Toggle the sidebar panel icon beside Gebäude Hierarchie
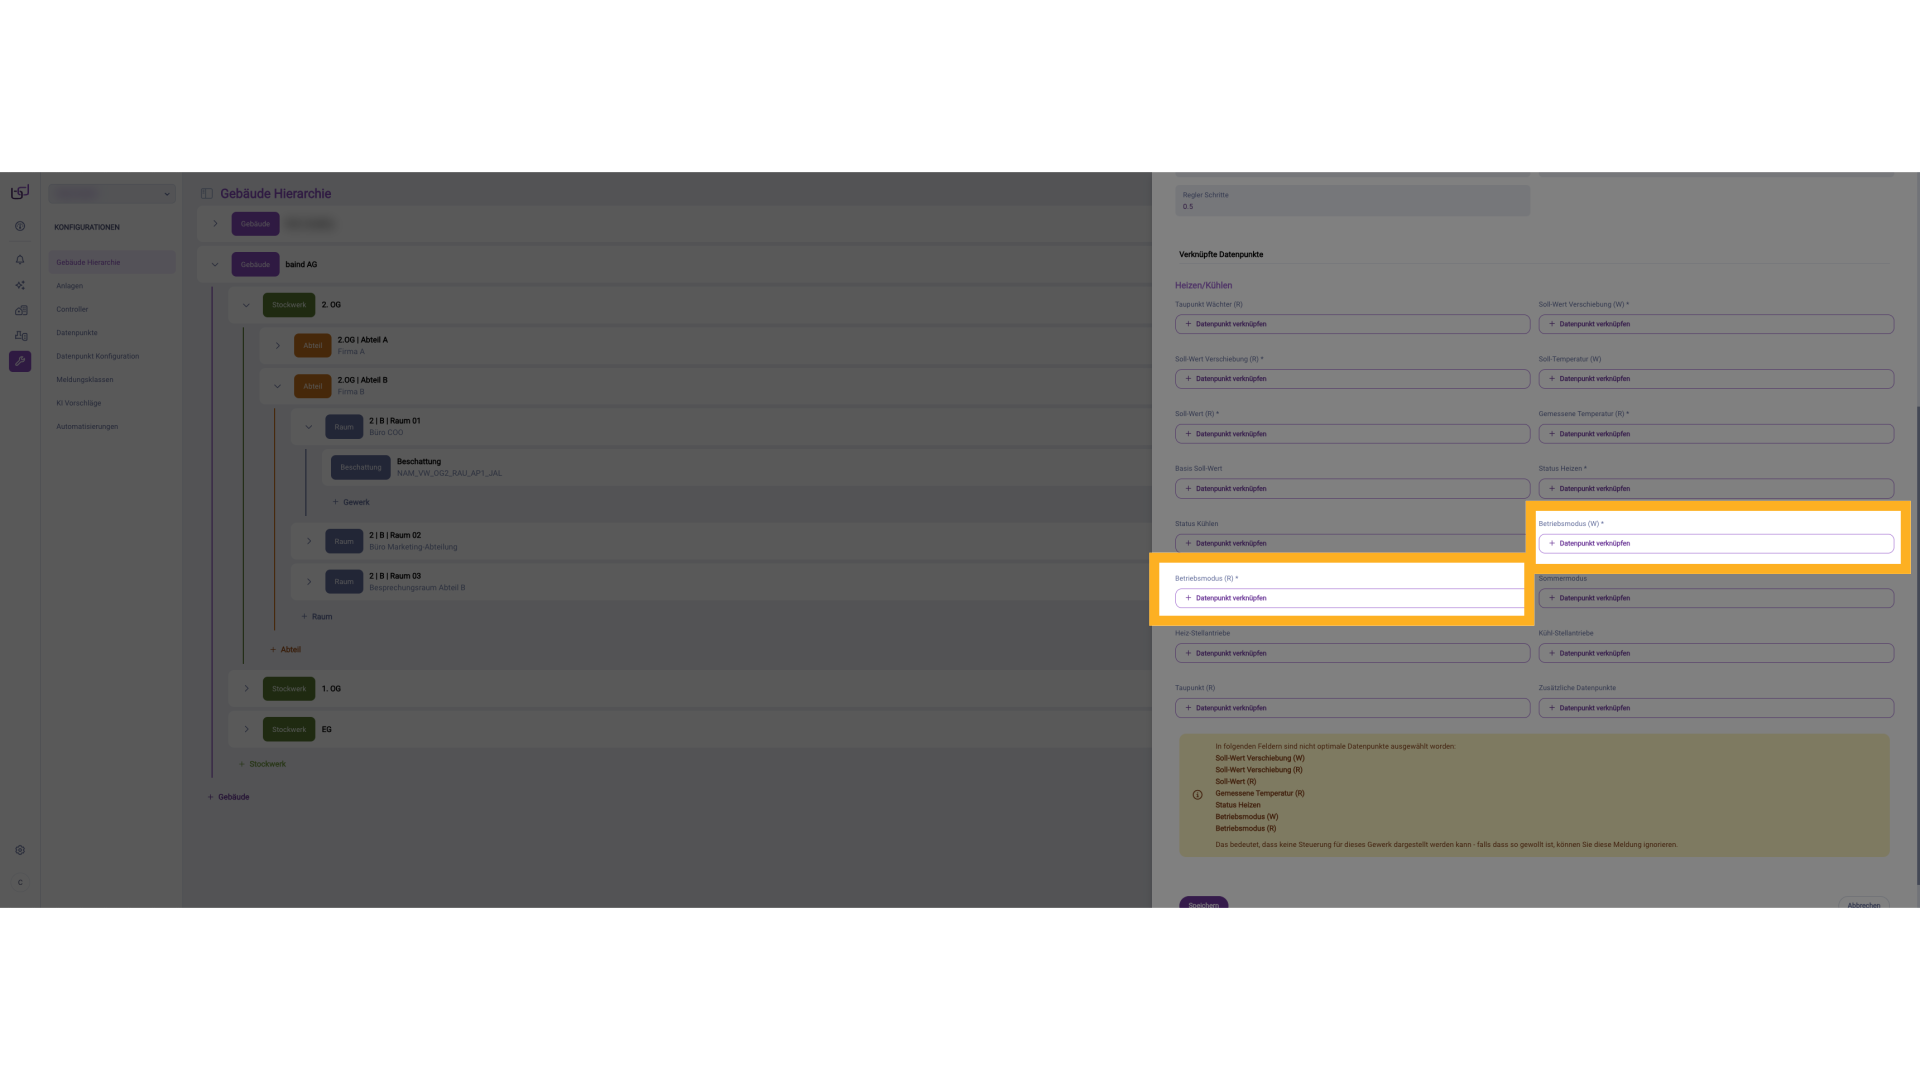The height and width of the screenshot is (1080, 1920). tap(207, 194)
